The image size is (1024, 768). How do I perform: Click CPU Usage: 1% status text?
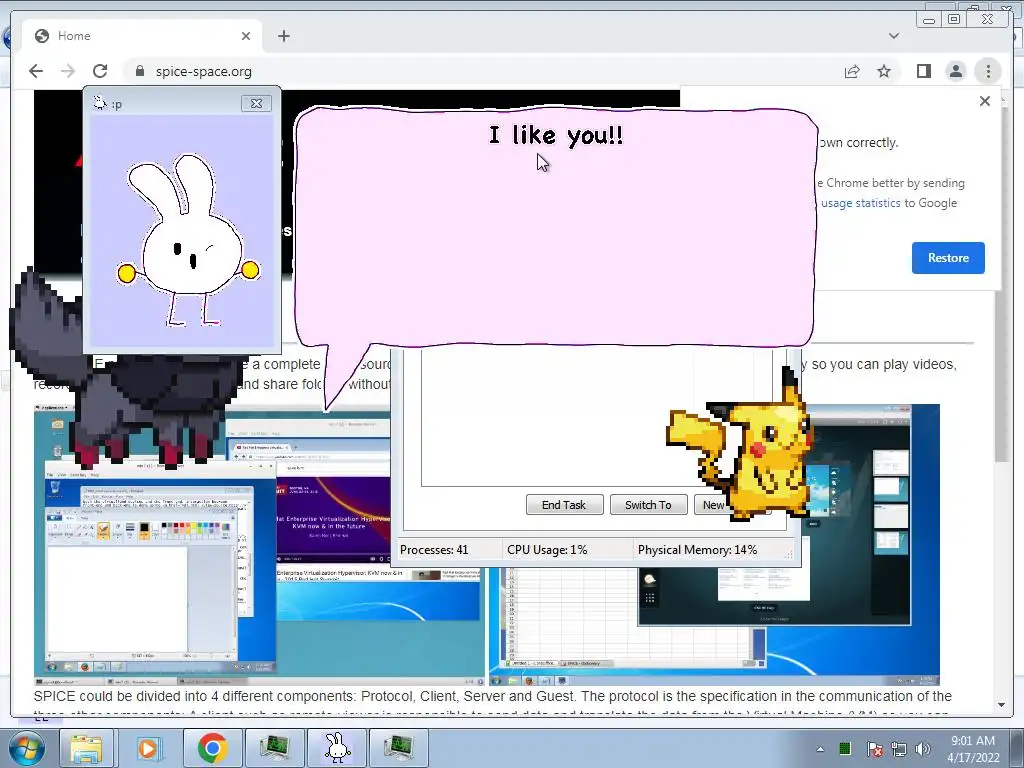pyautogui.click(x=547, y=550)
